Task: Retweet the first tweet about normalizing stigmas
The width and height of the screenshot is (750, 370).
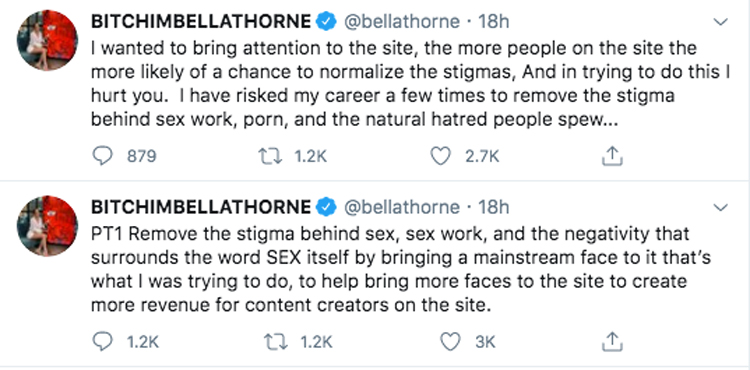Action: pos(270,156)
